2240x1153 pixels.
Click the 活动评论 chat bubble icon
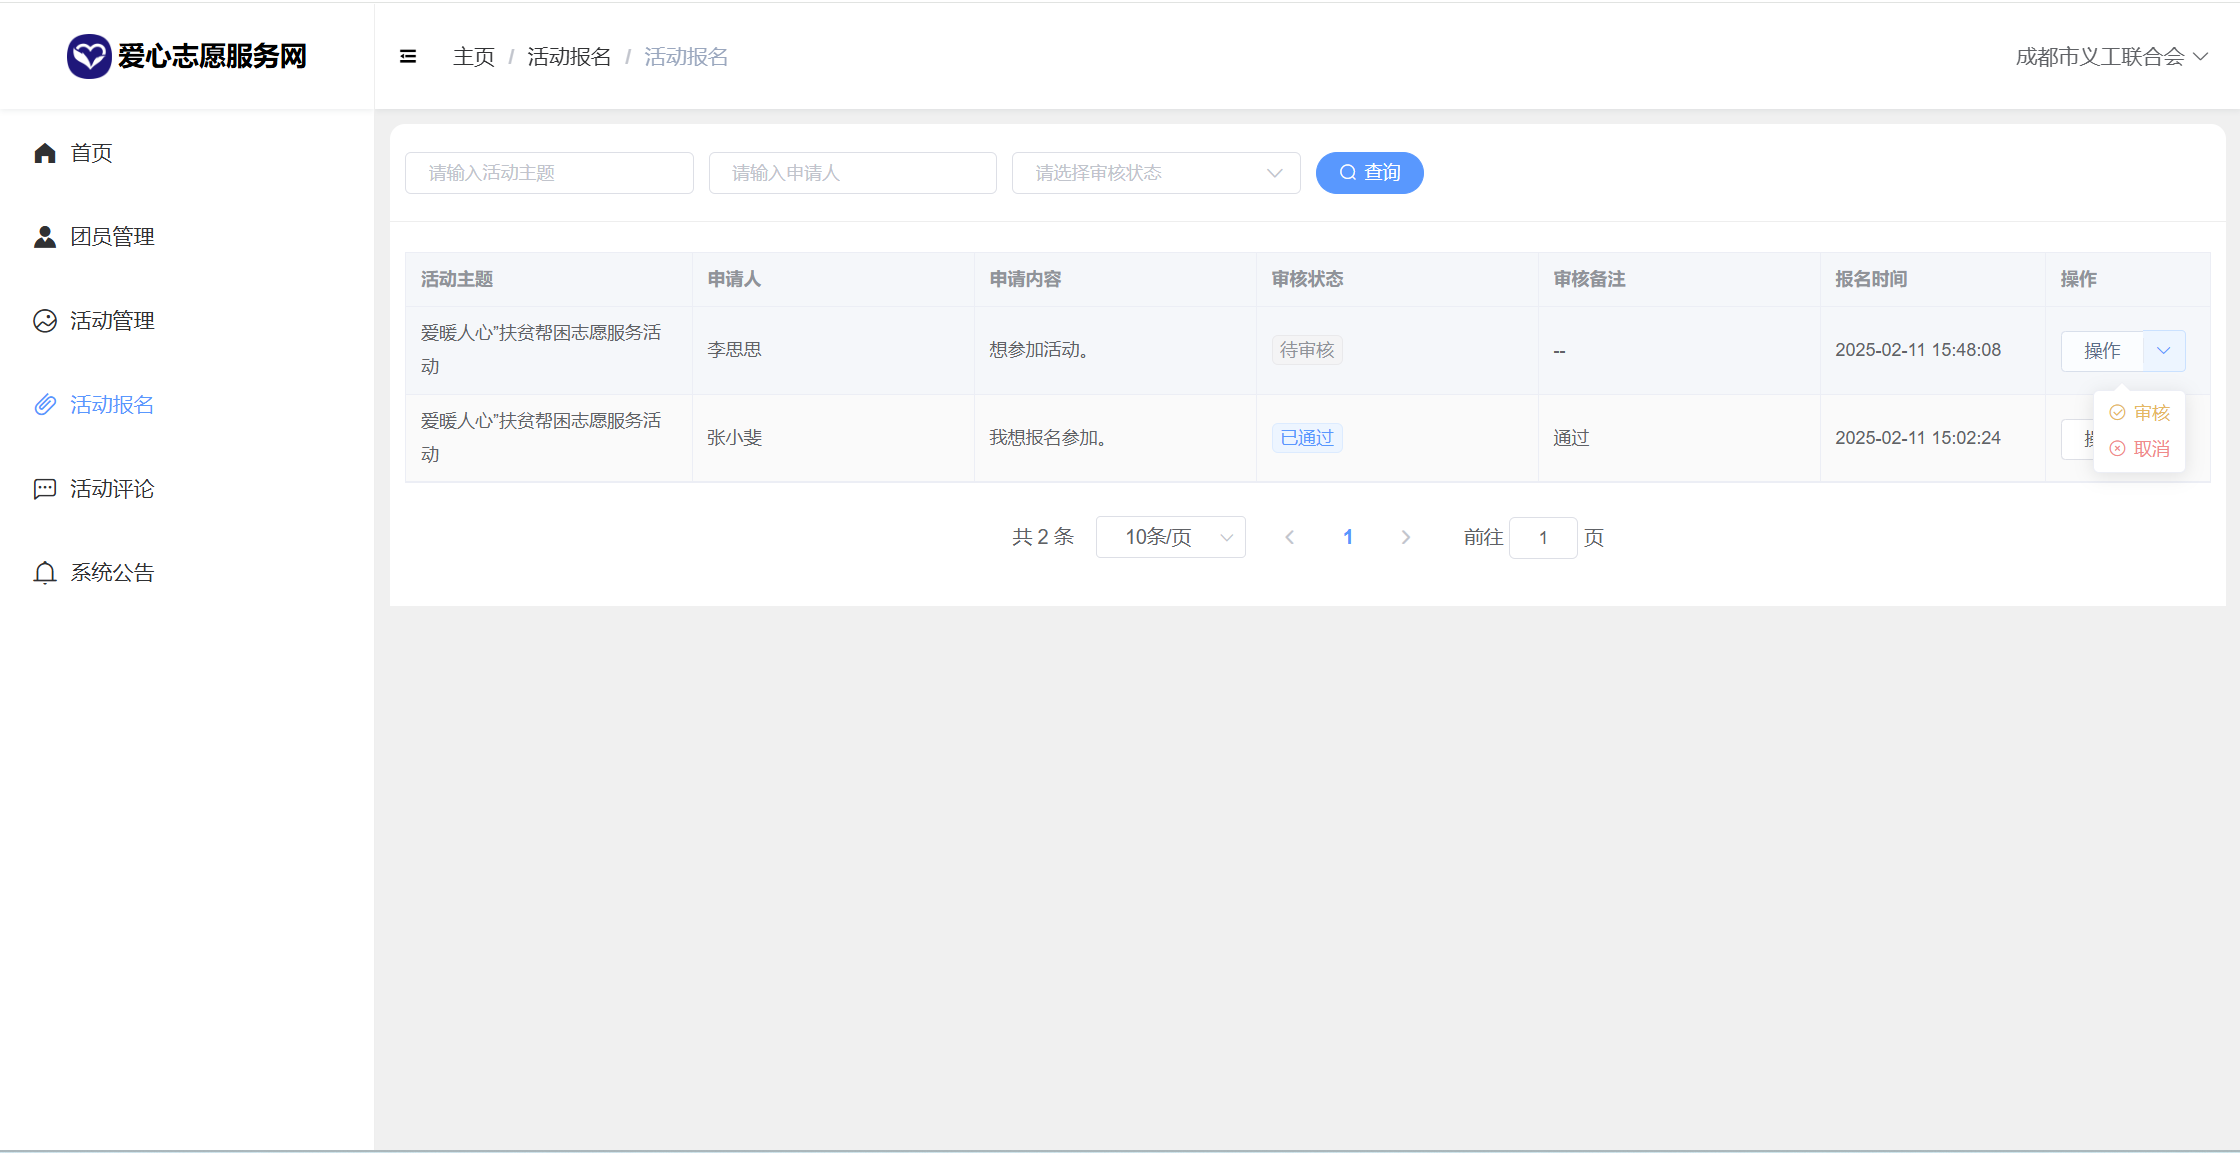pyautogui.click(x=45, y=489)
